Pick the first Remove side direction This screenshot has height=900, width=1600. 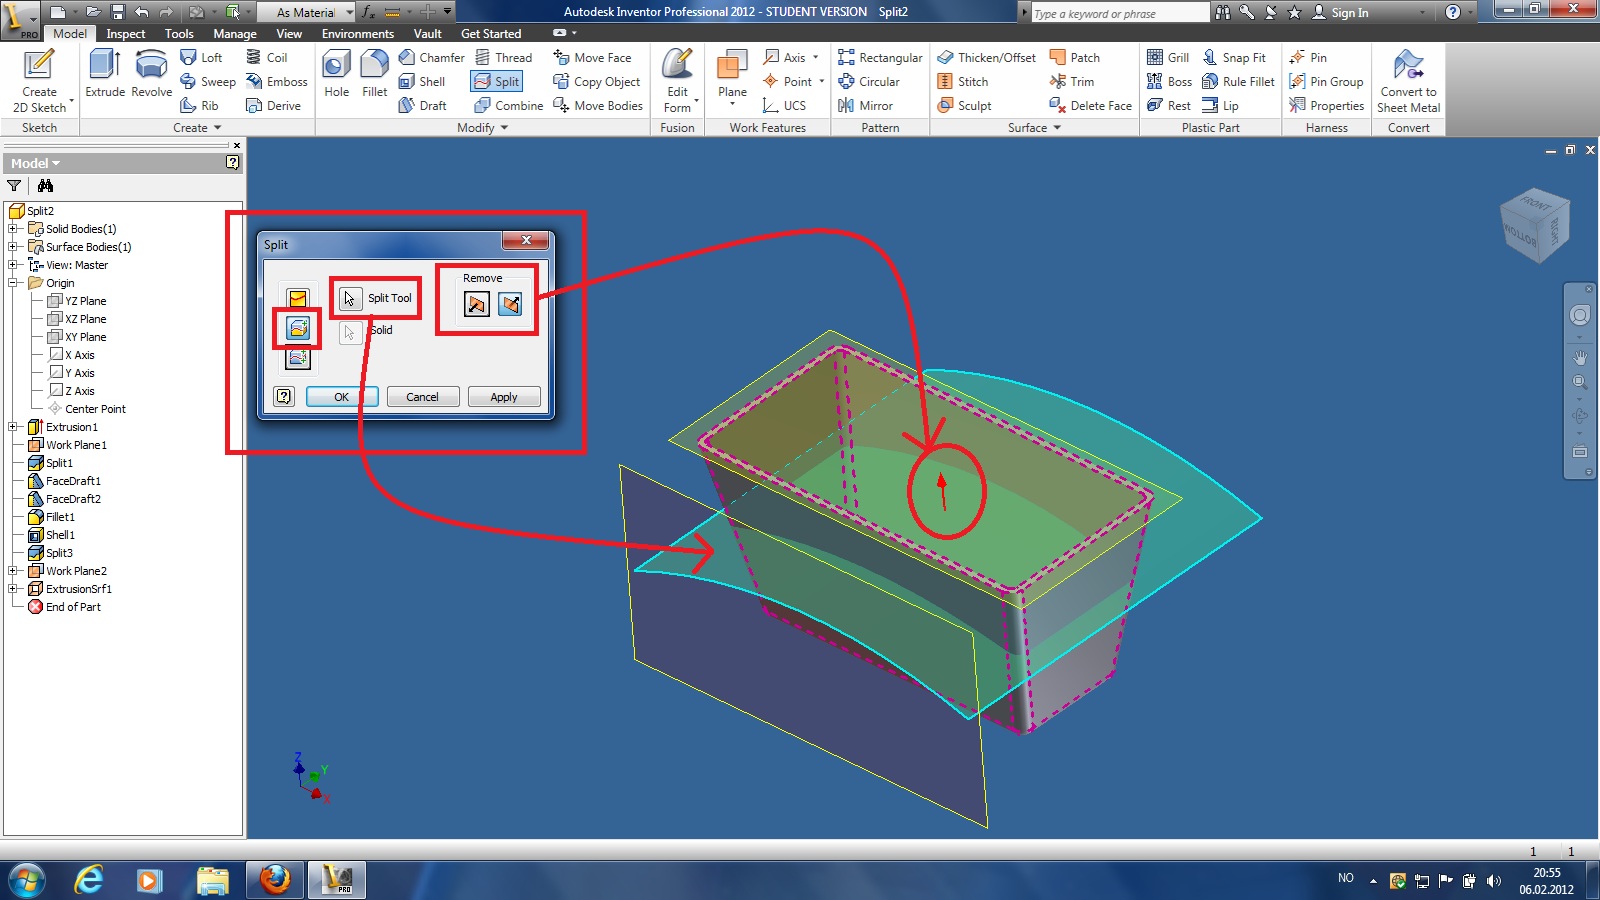coord(477,304)
